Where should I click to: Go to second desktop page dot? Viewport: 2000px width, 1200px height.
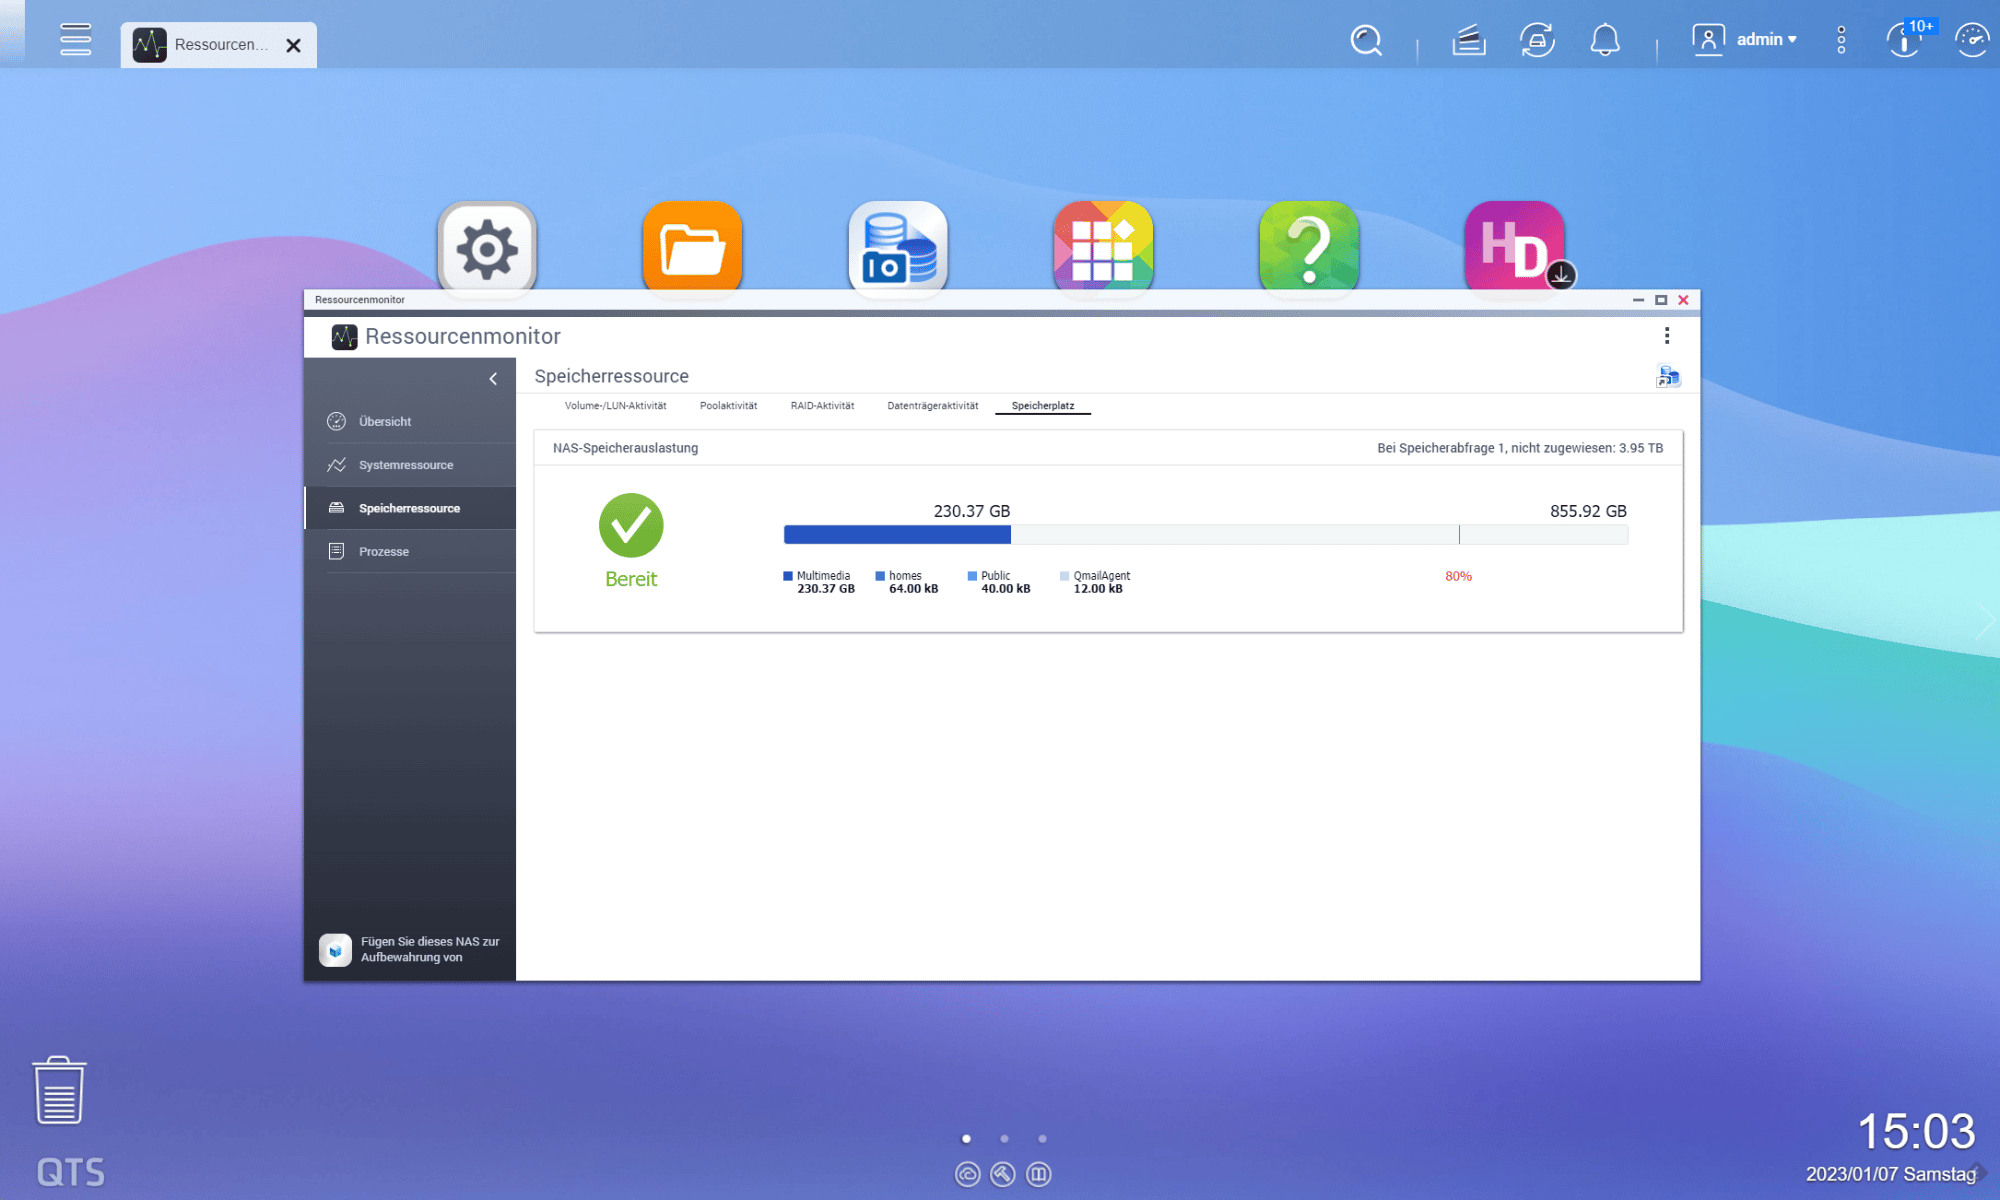(1004, 1138)
